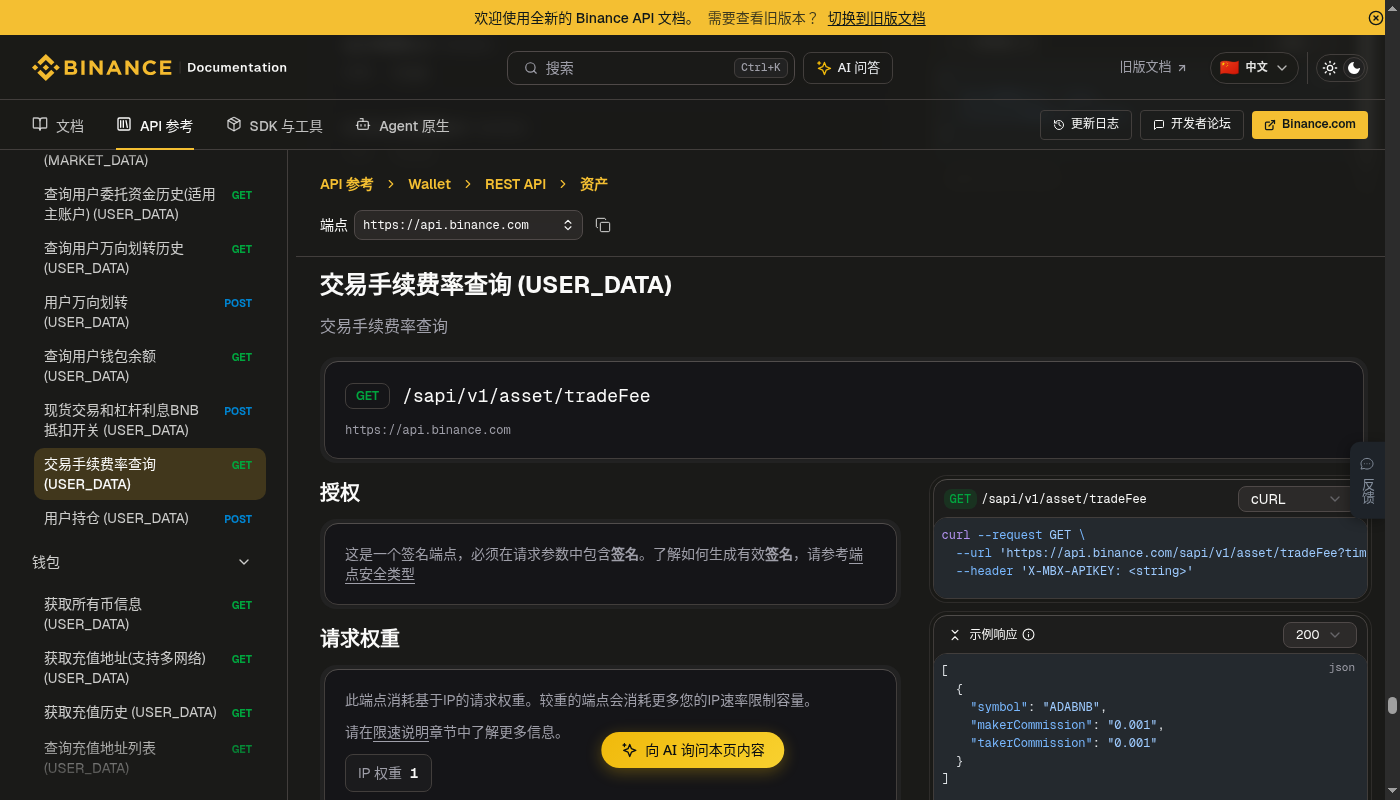Click the IP 权重 1 badge
Viewport: 1400px width, 800px height.
coord(388,773)
